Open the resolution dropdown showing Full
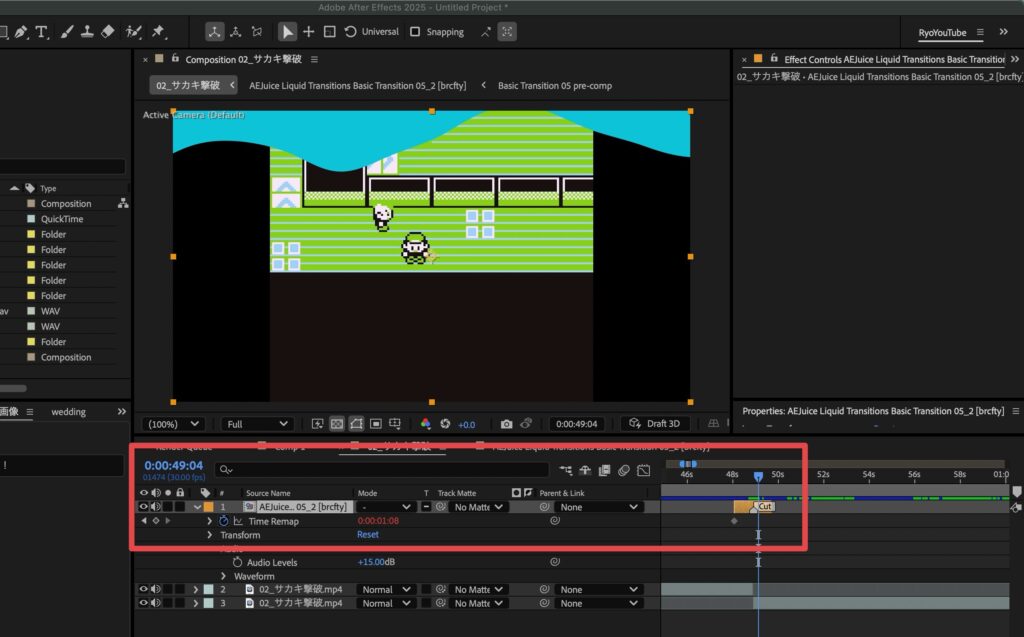Viewport: 1024px width, 637px height. (x=257, y=424)
